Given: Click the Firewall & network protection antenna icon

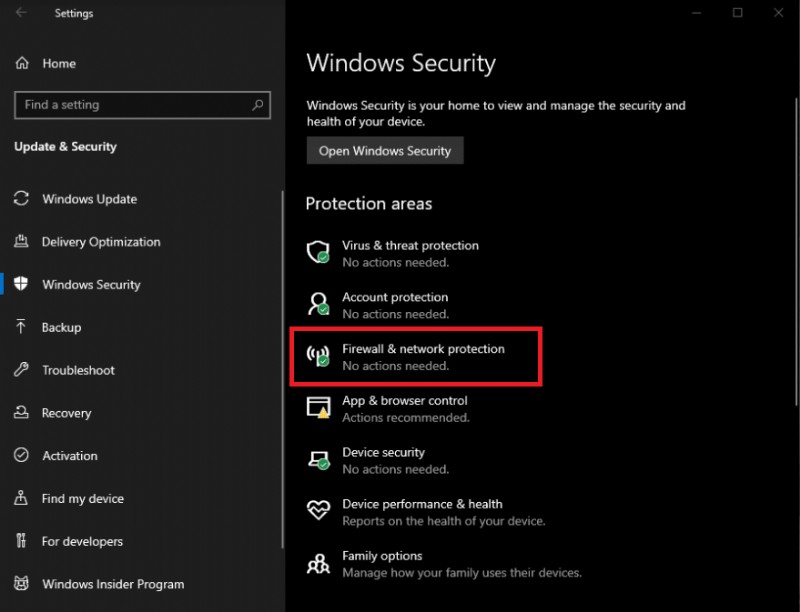Looking at the screenshot, I should pyautogui.click(x=318, y=356).
